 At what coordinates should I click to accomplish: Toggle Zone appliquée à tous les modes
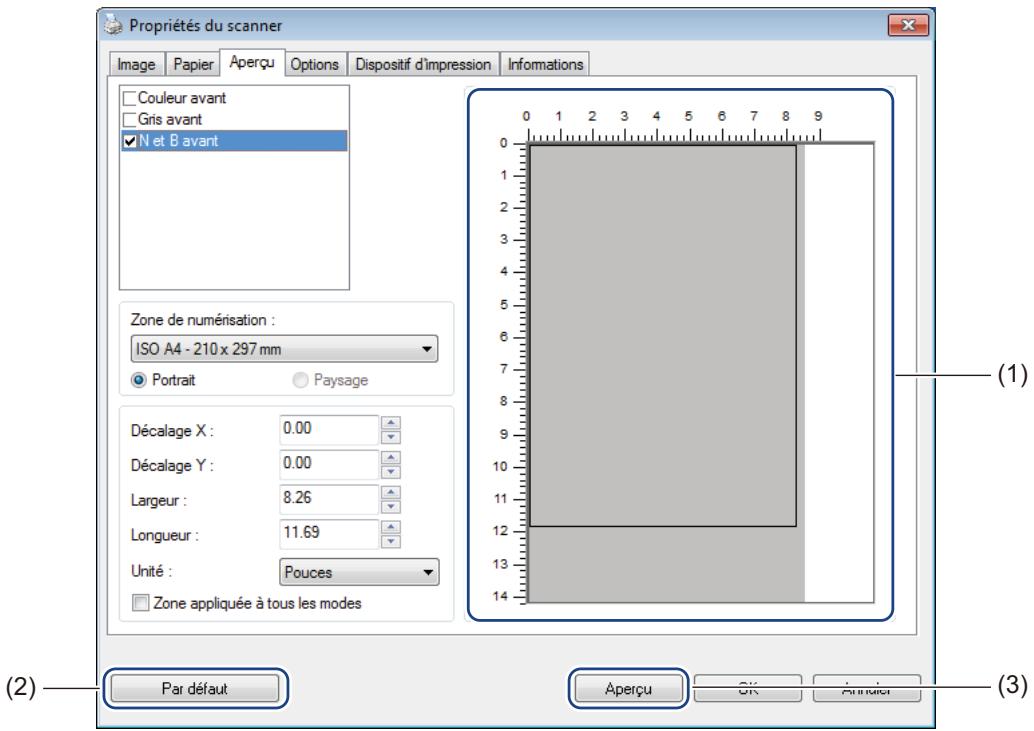[x=140, y=602]
